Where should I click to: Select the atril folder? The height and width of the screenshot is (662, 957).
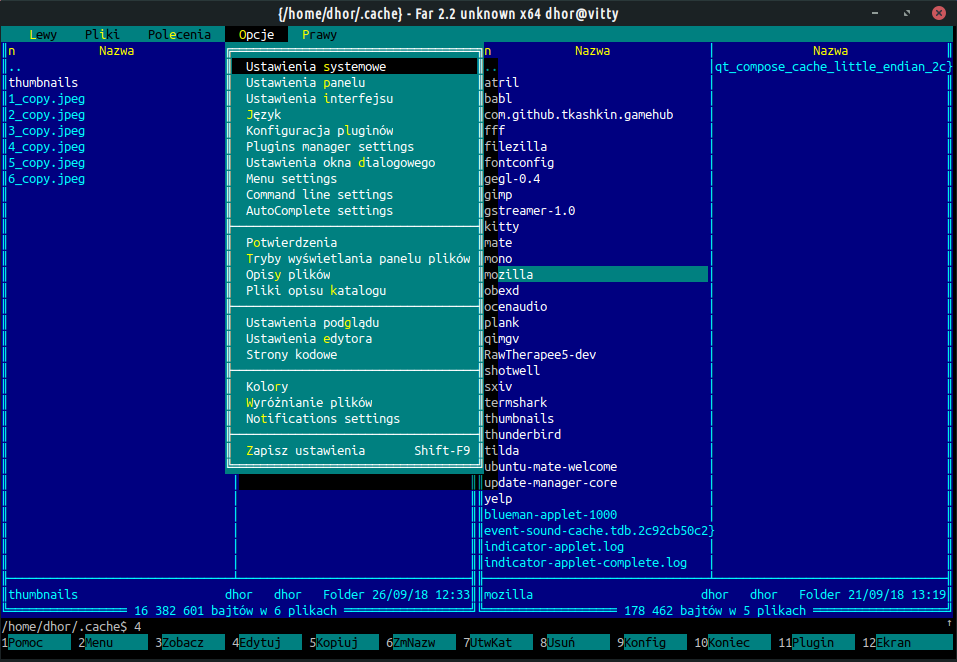click(x=502, y=82)
